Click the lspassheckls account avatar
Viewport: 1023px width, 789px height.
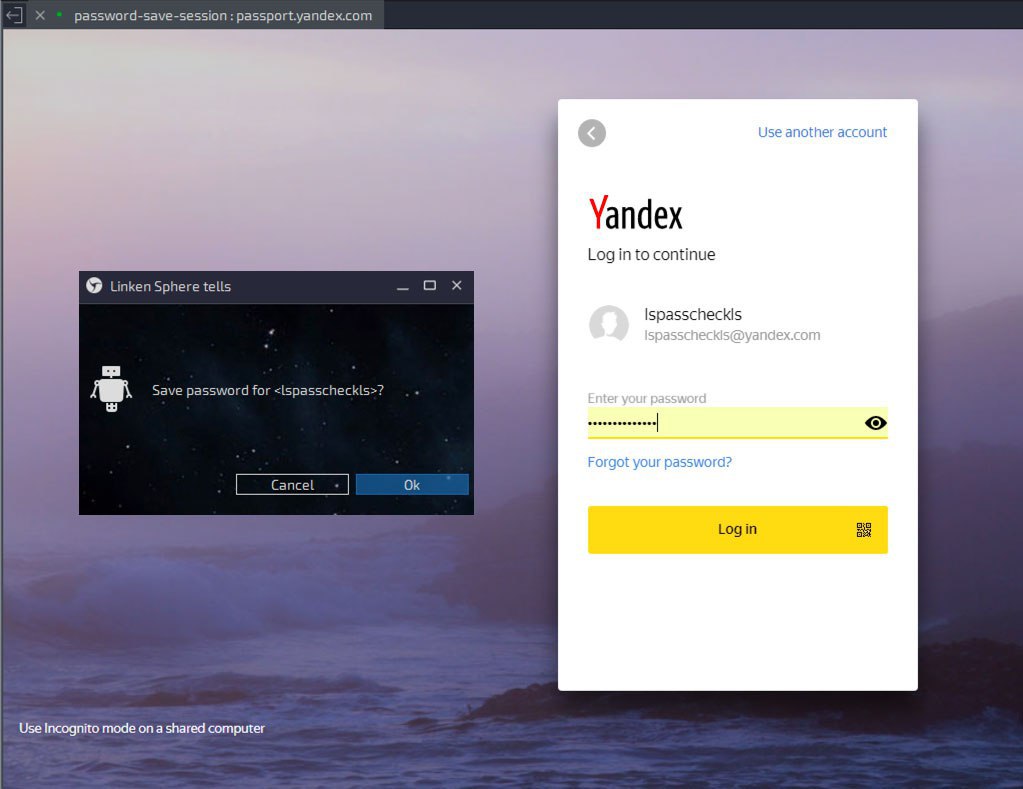click(x=609, y=324)
